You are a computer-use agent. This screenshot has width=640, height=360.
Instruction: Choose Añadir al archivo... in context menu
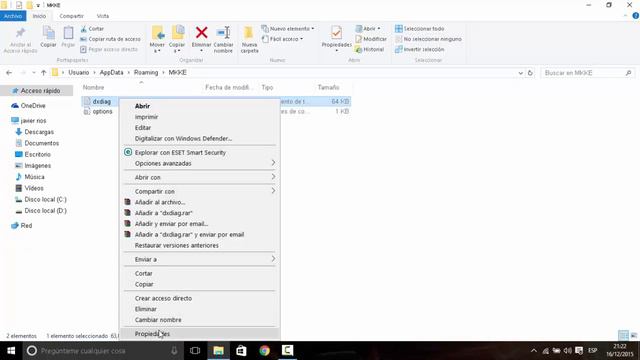[x=160, y=202]
